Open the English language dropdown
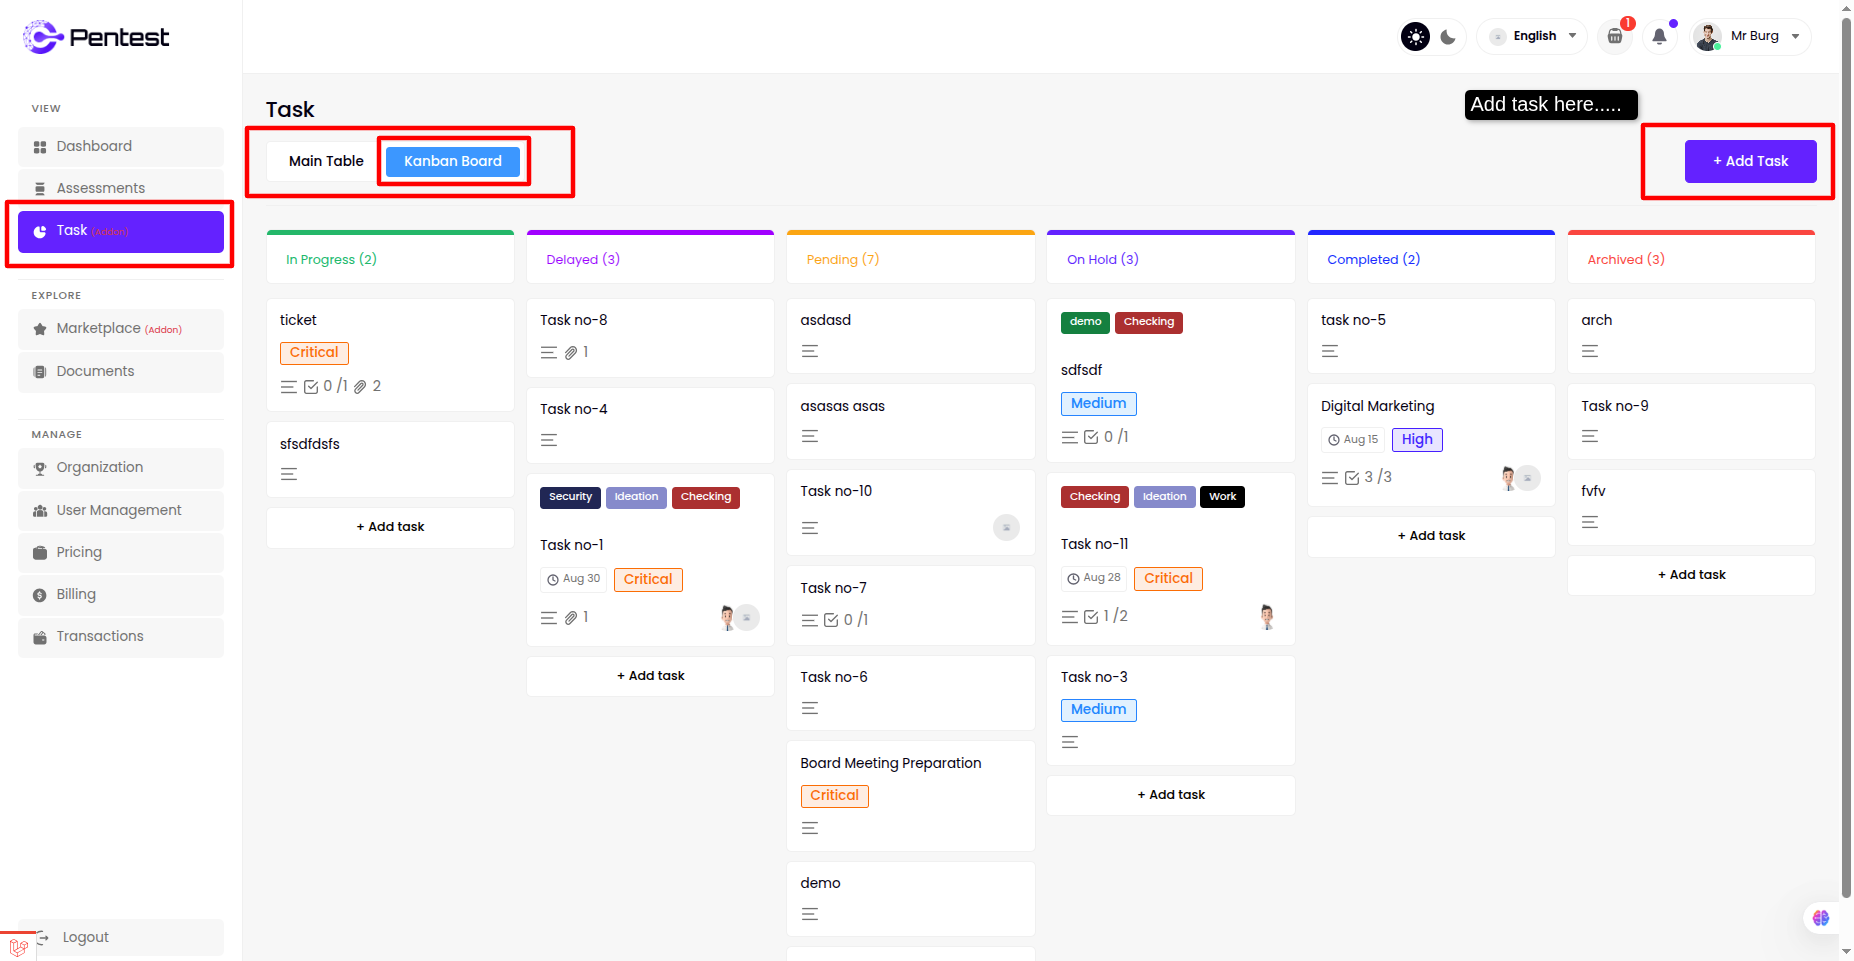The image size is (1854, 961). [x=1532, y=37]
